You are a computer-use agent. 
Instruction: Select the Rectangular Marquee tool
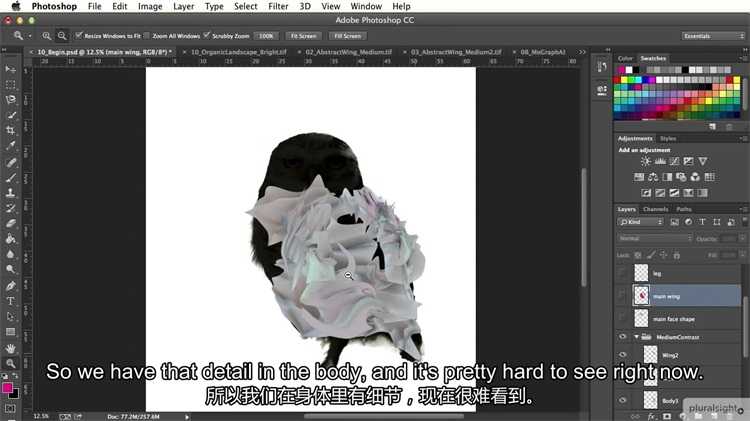10,85
